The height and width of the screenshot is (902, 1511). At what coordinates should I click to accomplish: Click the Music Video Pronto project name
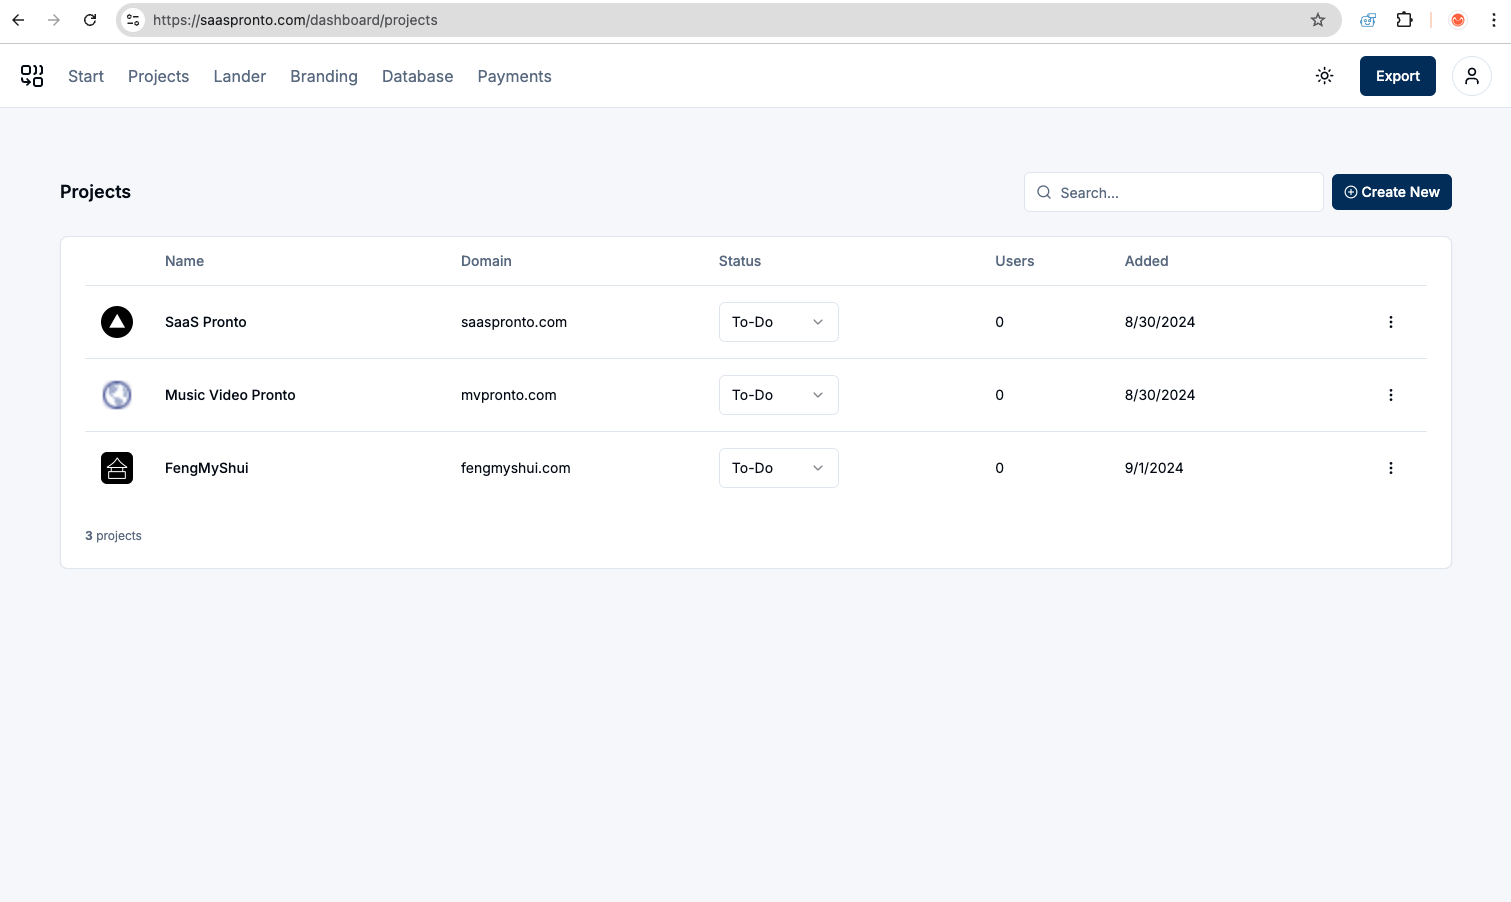pyautogui.click(x=230, y=395)
